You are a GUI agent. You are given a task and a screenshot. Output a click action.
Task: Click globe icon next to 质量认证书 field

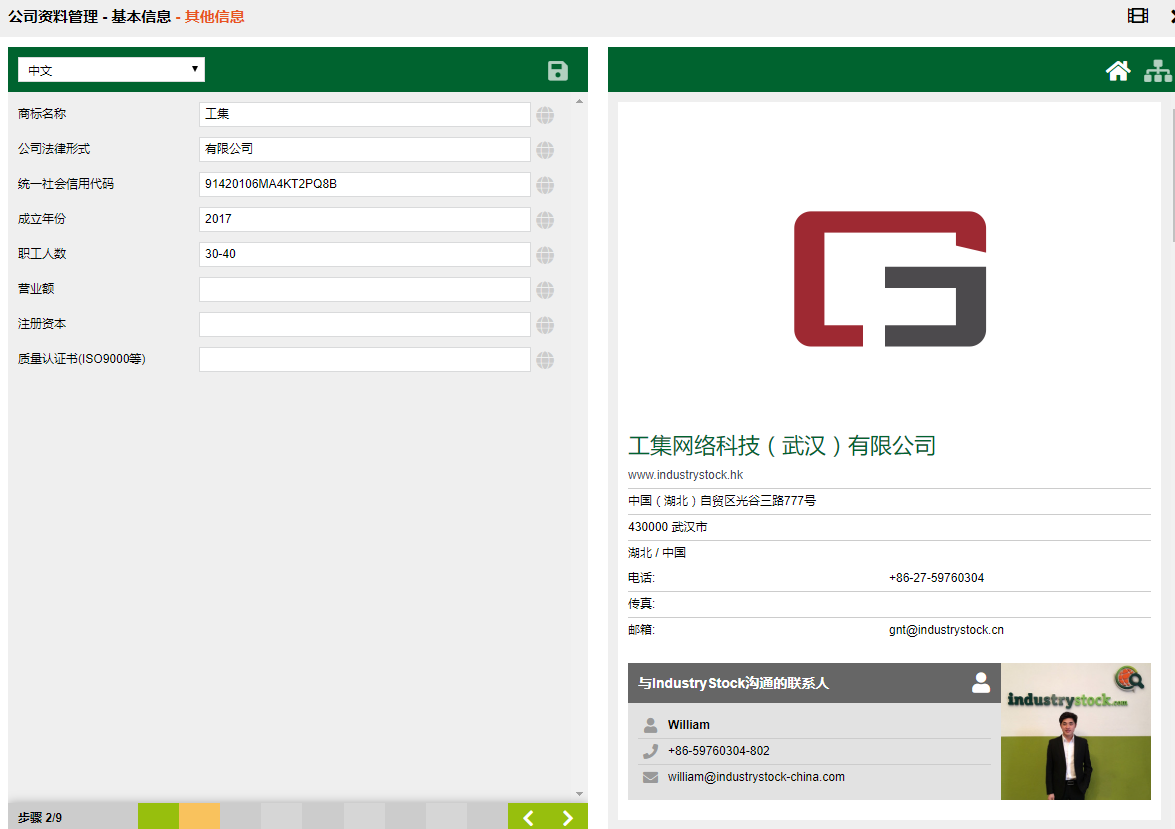tap(545, 360)
